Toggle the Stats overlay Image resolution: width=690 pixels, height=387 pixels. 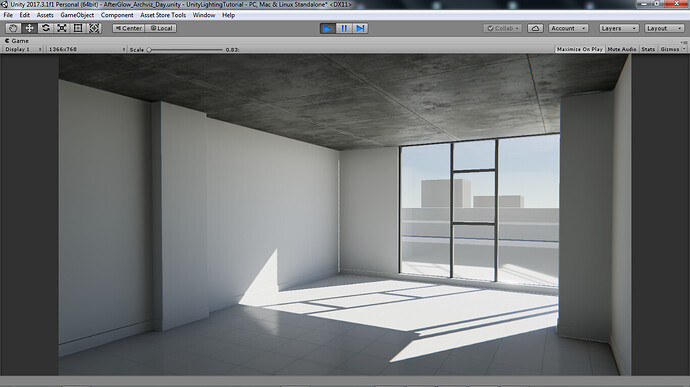(648, 49)
